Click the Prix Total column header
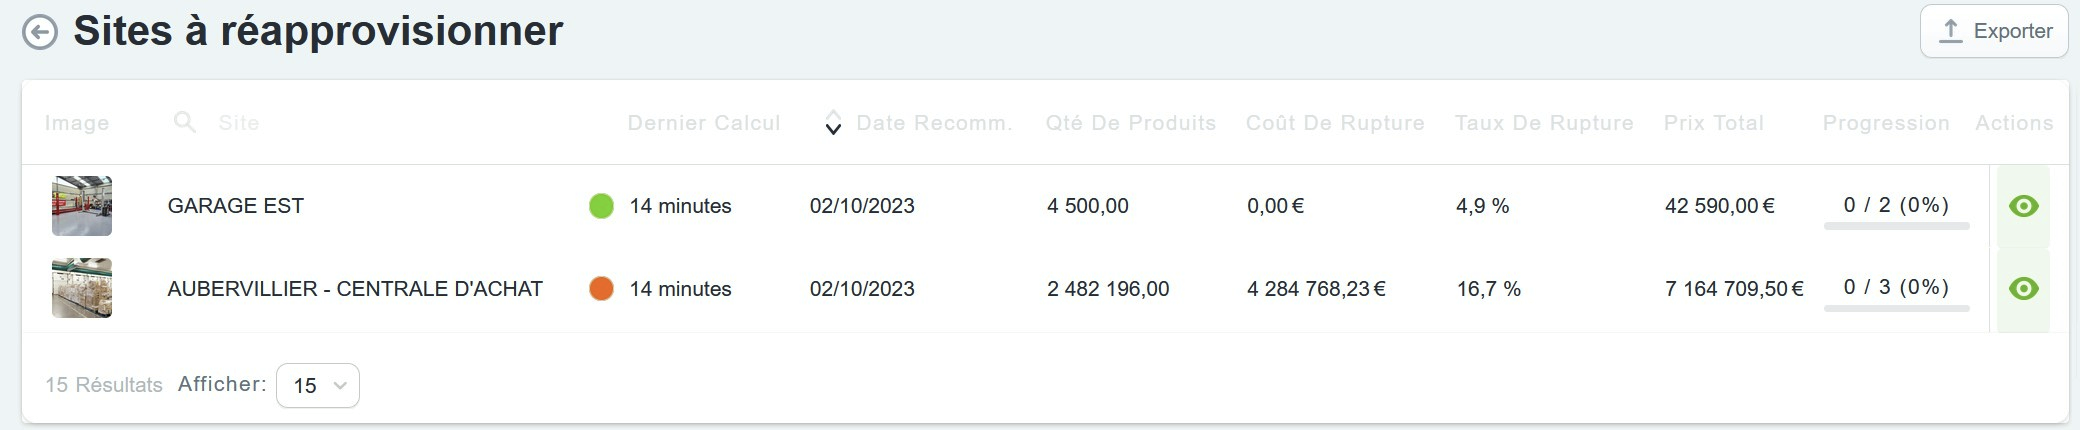Screen dimensions: 2080x430 click(1714, 123)
